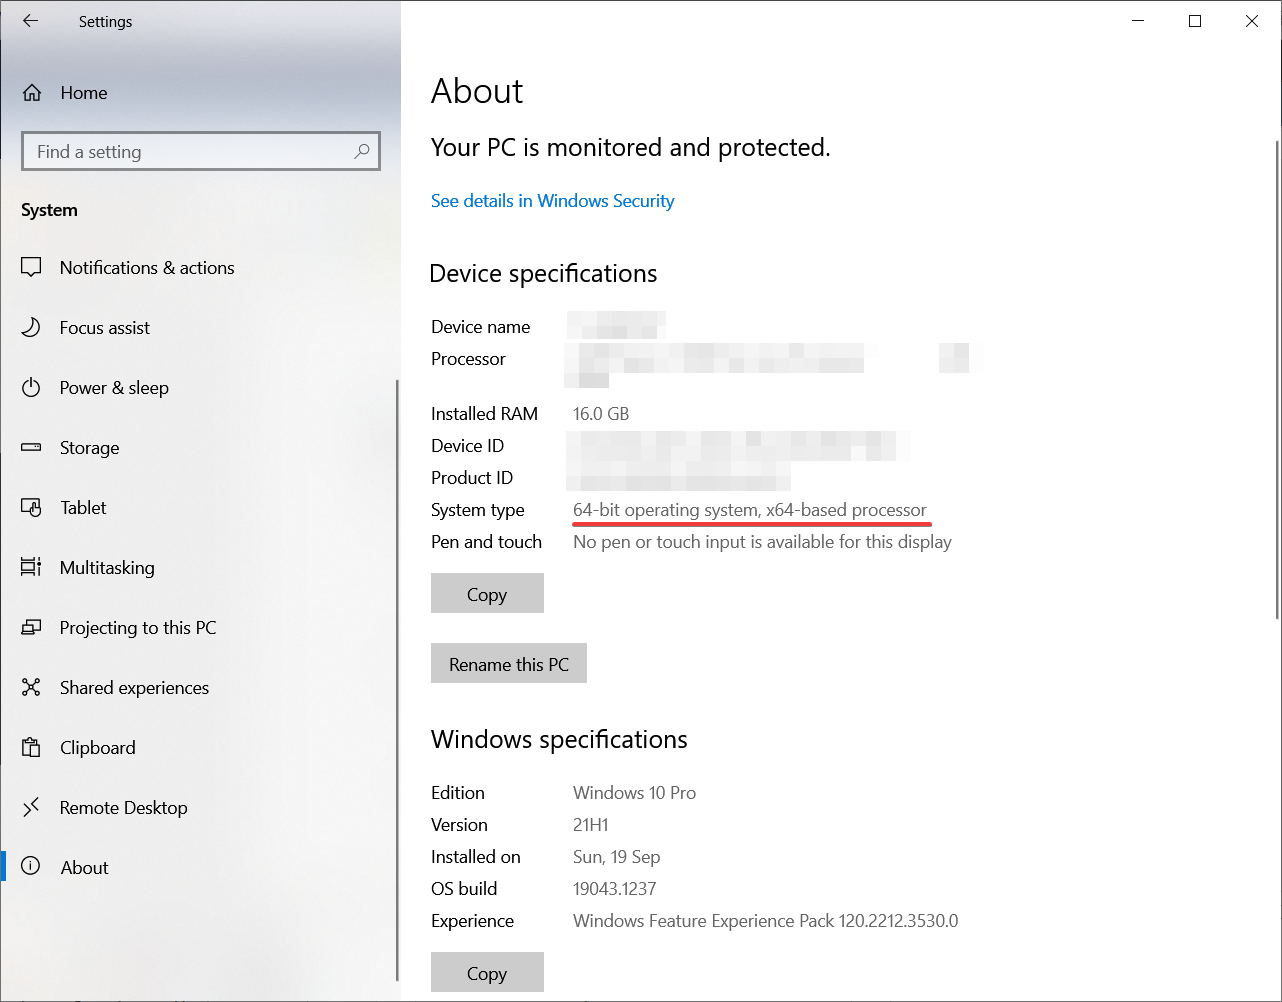
Task: Go to Settings Home label
Action: tap(84, 93)
